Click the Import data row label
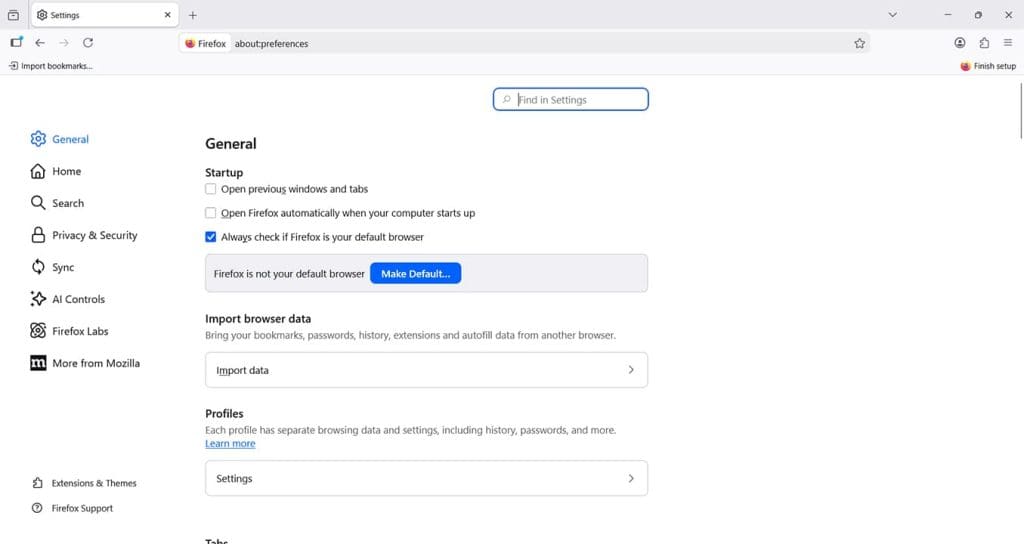The height and width of the screenshot is (544, 1024). coord(242,370)
